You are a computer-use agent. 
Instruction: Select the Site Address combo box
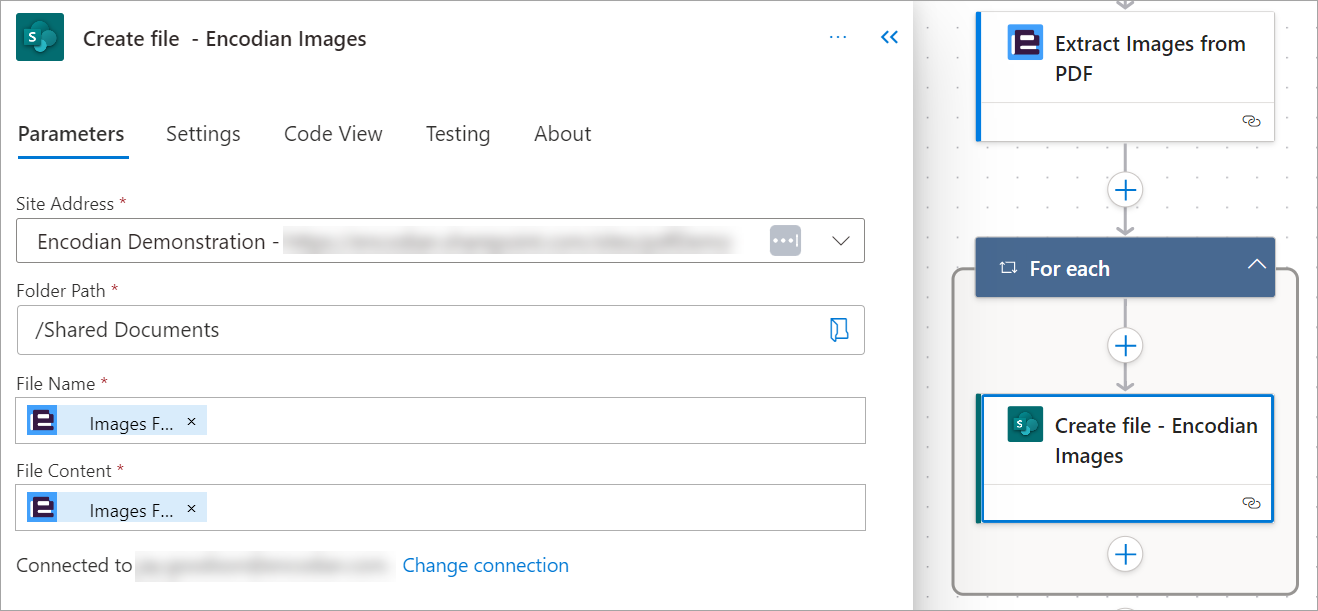441,241
